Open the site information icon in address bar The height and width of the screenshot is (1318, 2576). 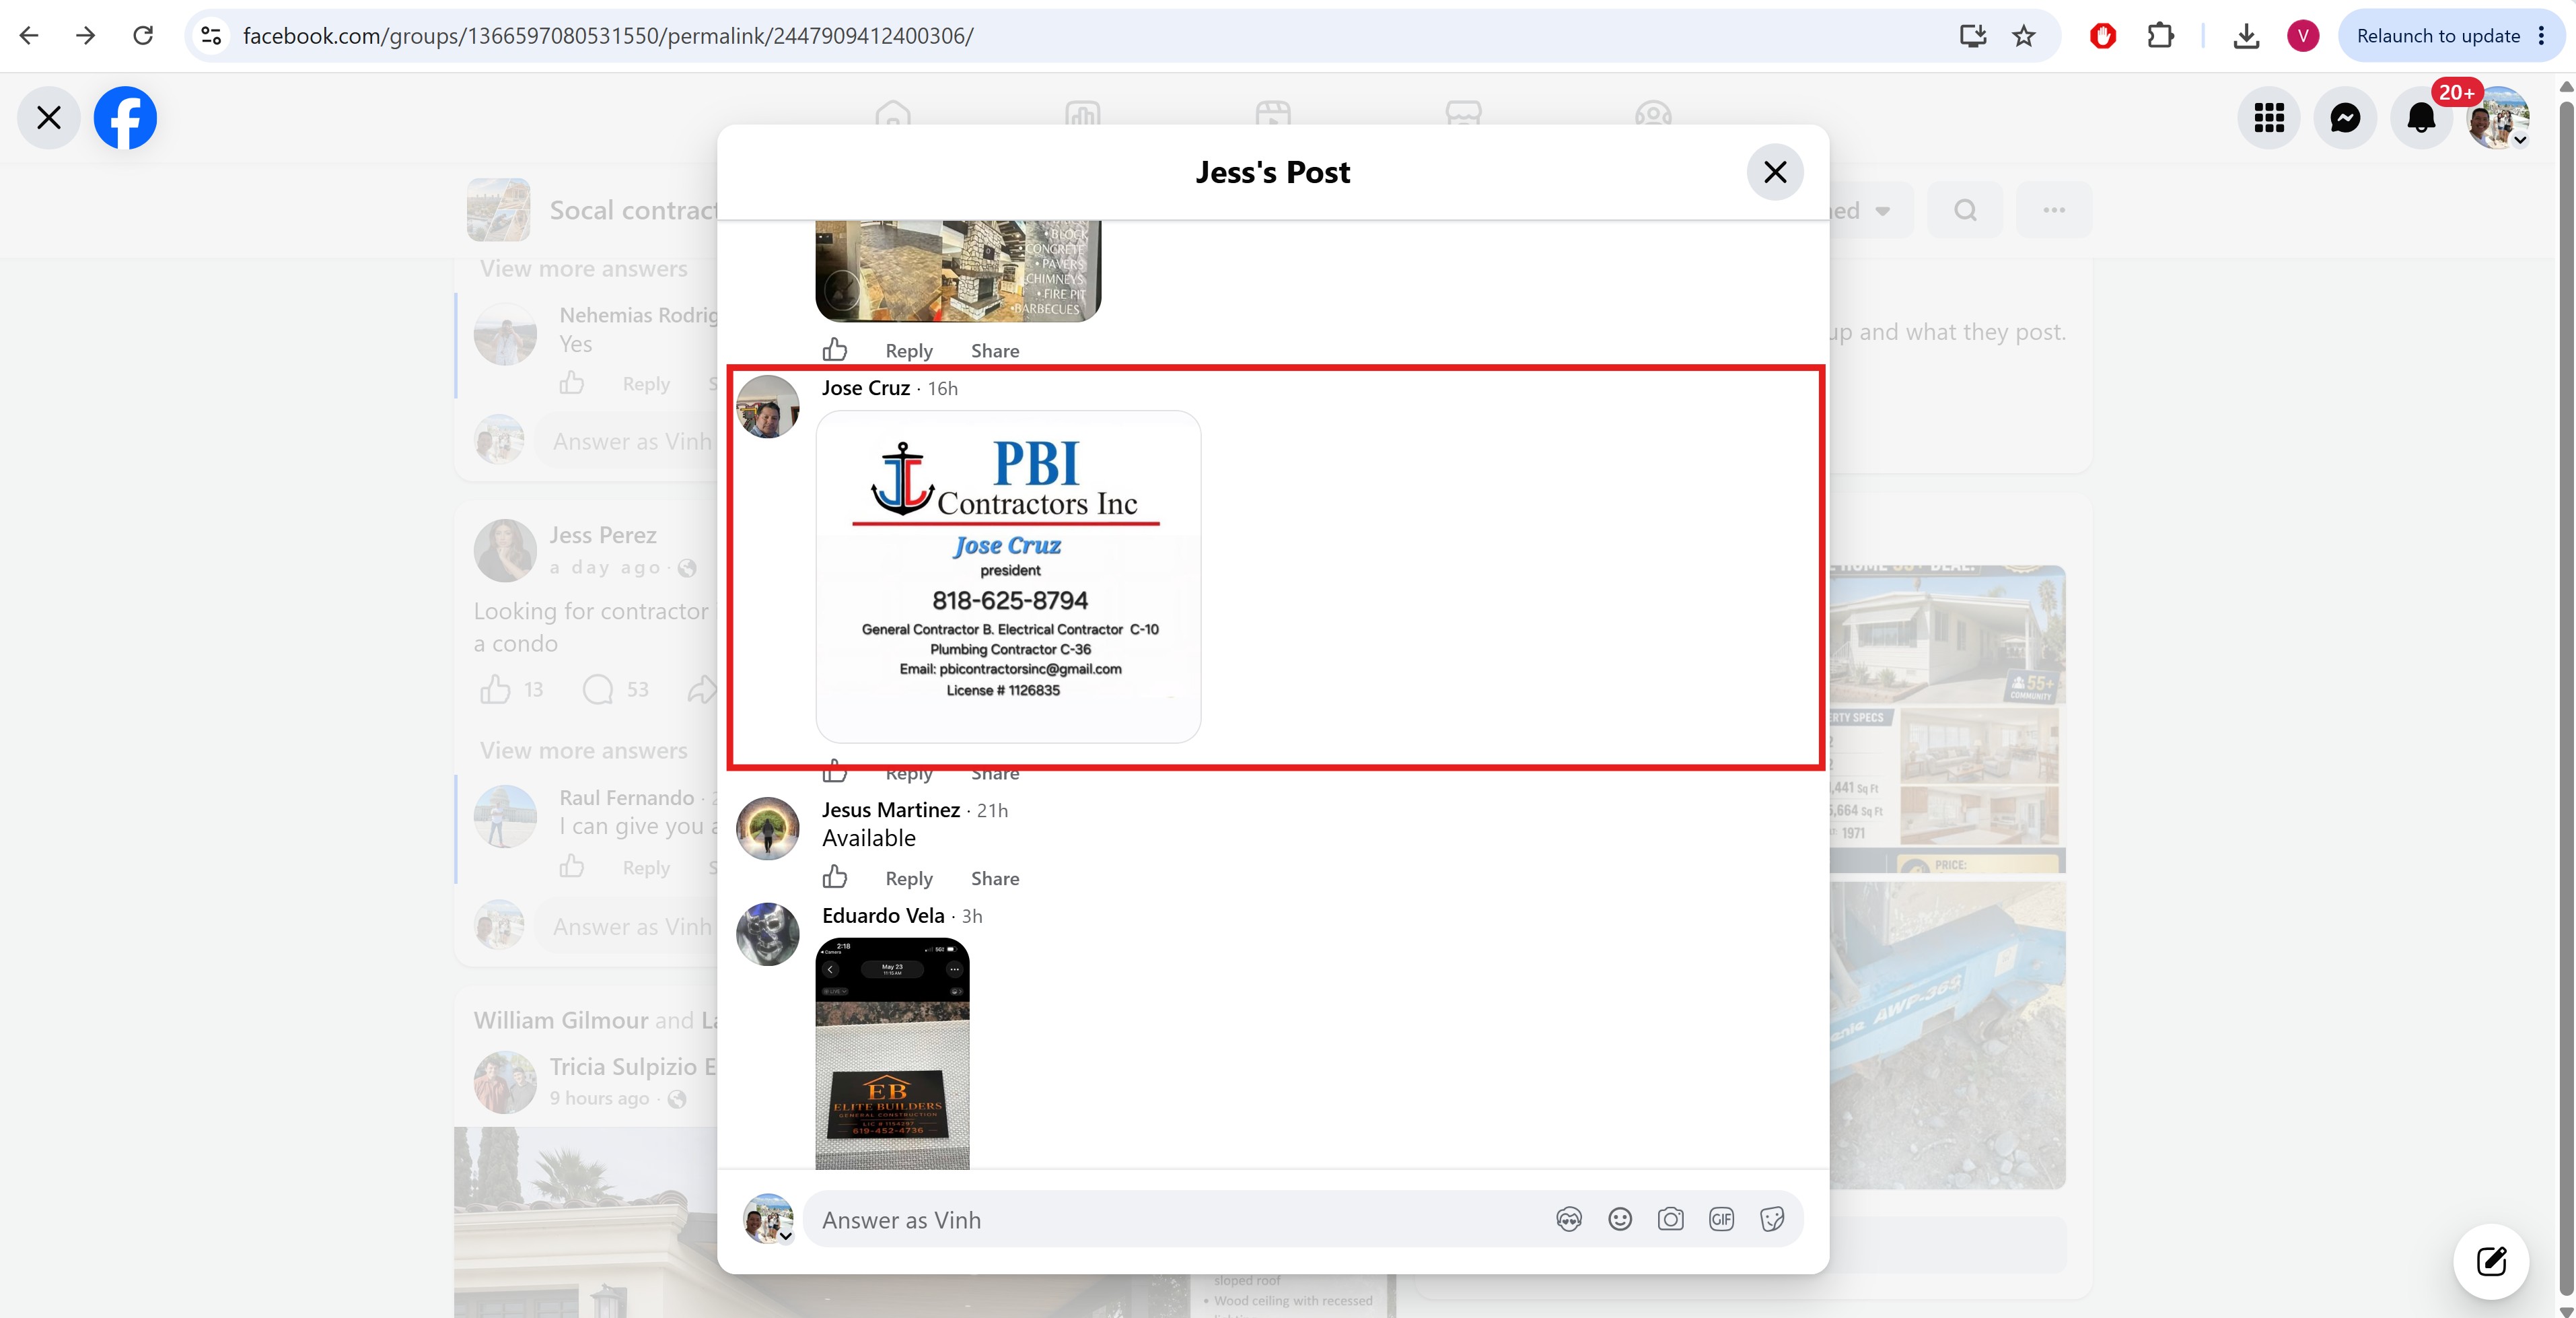click(x=211, y=36)
